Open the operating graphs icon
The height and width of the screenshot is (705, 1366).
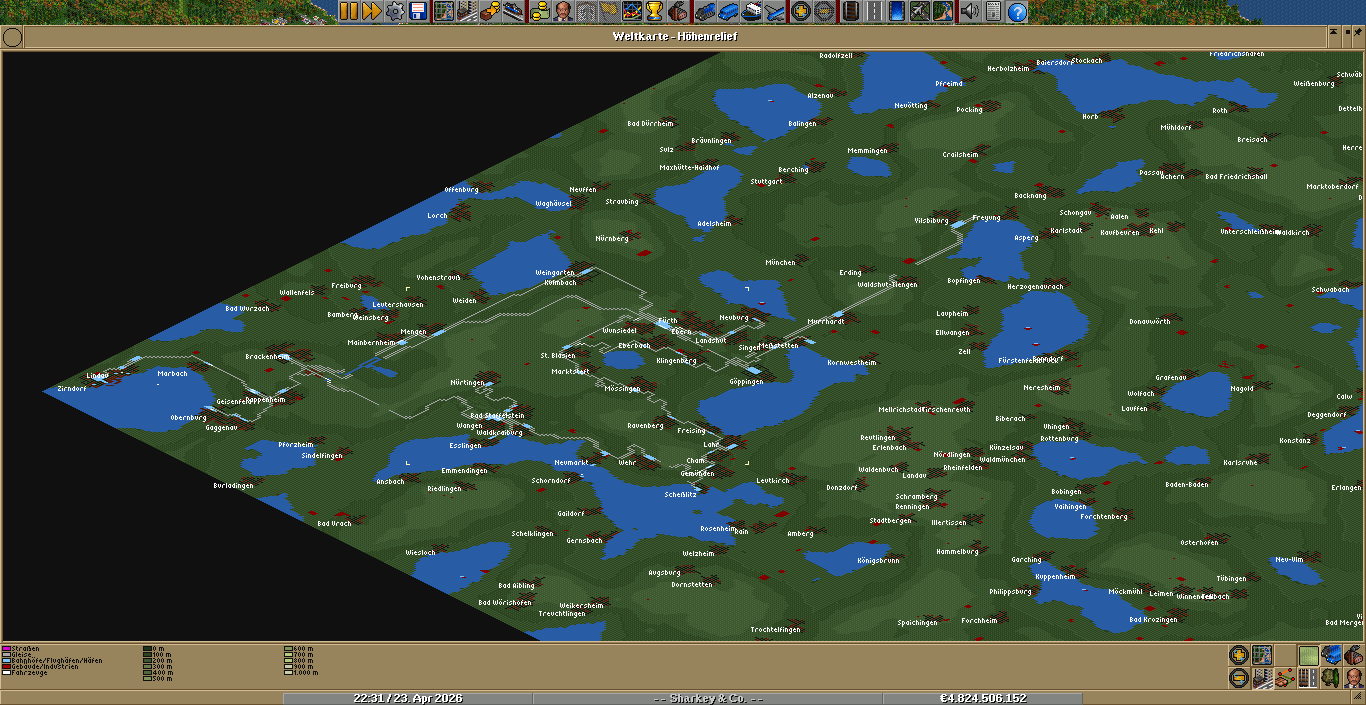[631, 11]
